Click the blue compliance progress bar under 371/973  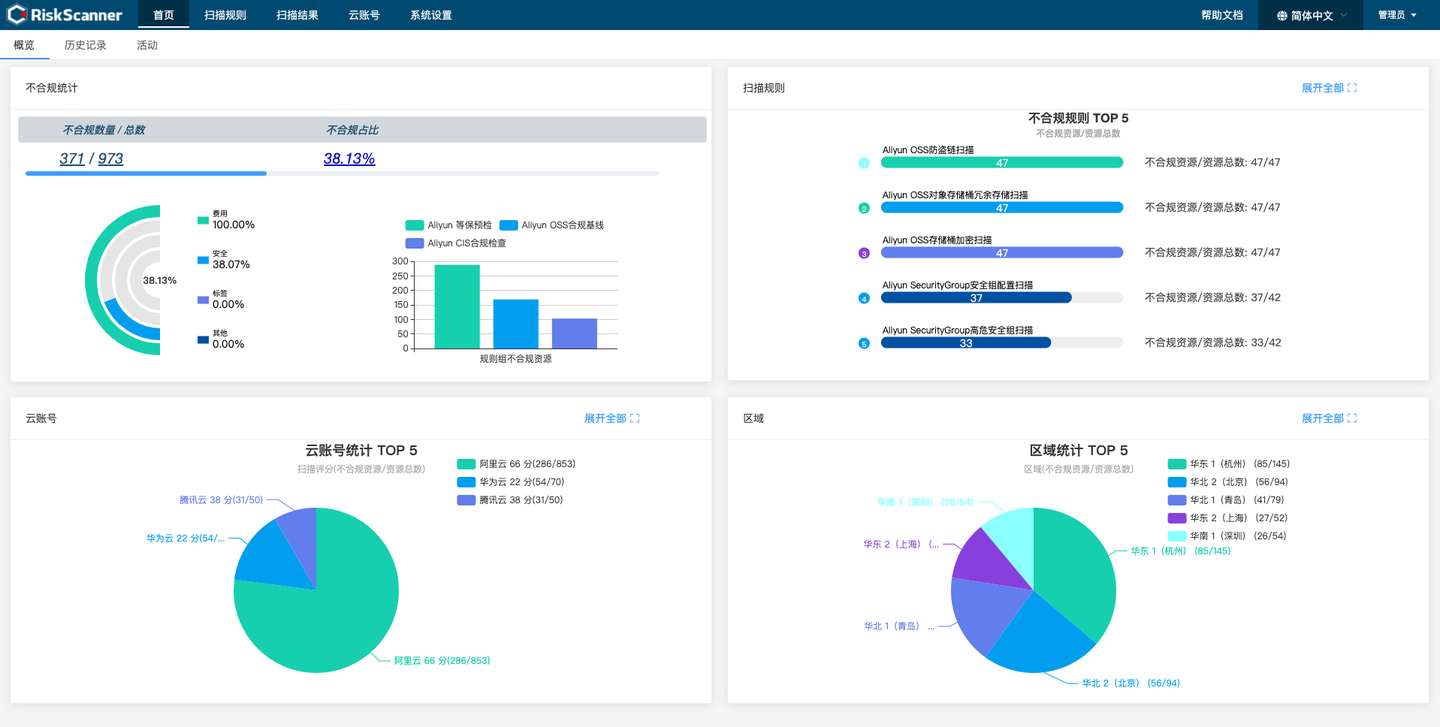(x=143, y=173)
